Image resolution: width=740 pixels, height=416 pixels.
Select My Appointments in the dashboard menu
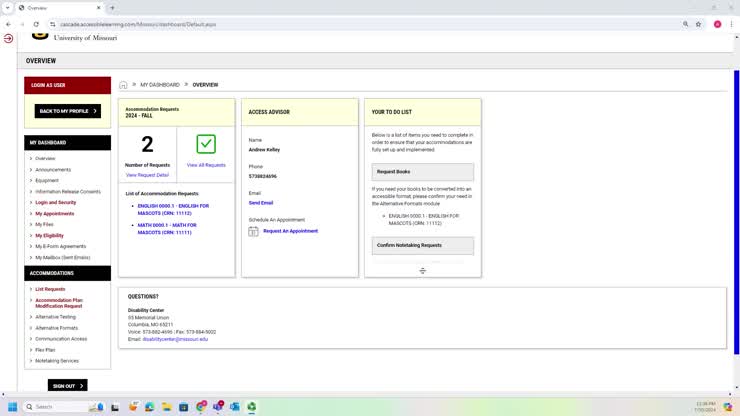pos(54,213)
